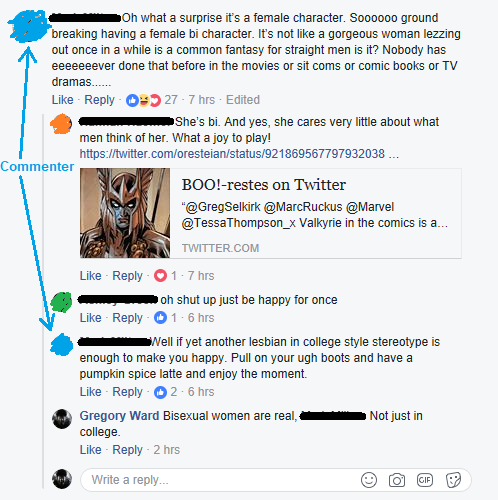The height and width of the screenshot is (500, 498).
Task: Like Gregory Ward's comment
Action: (x=90, y=450)
